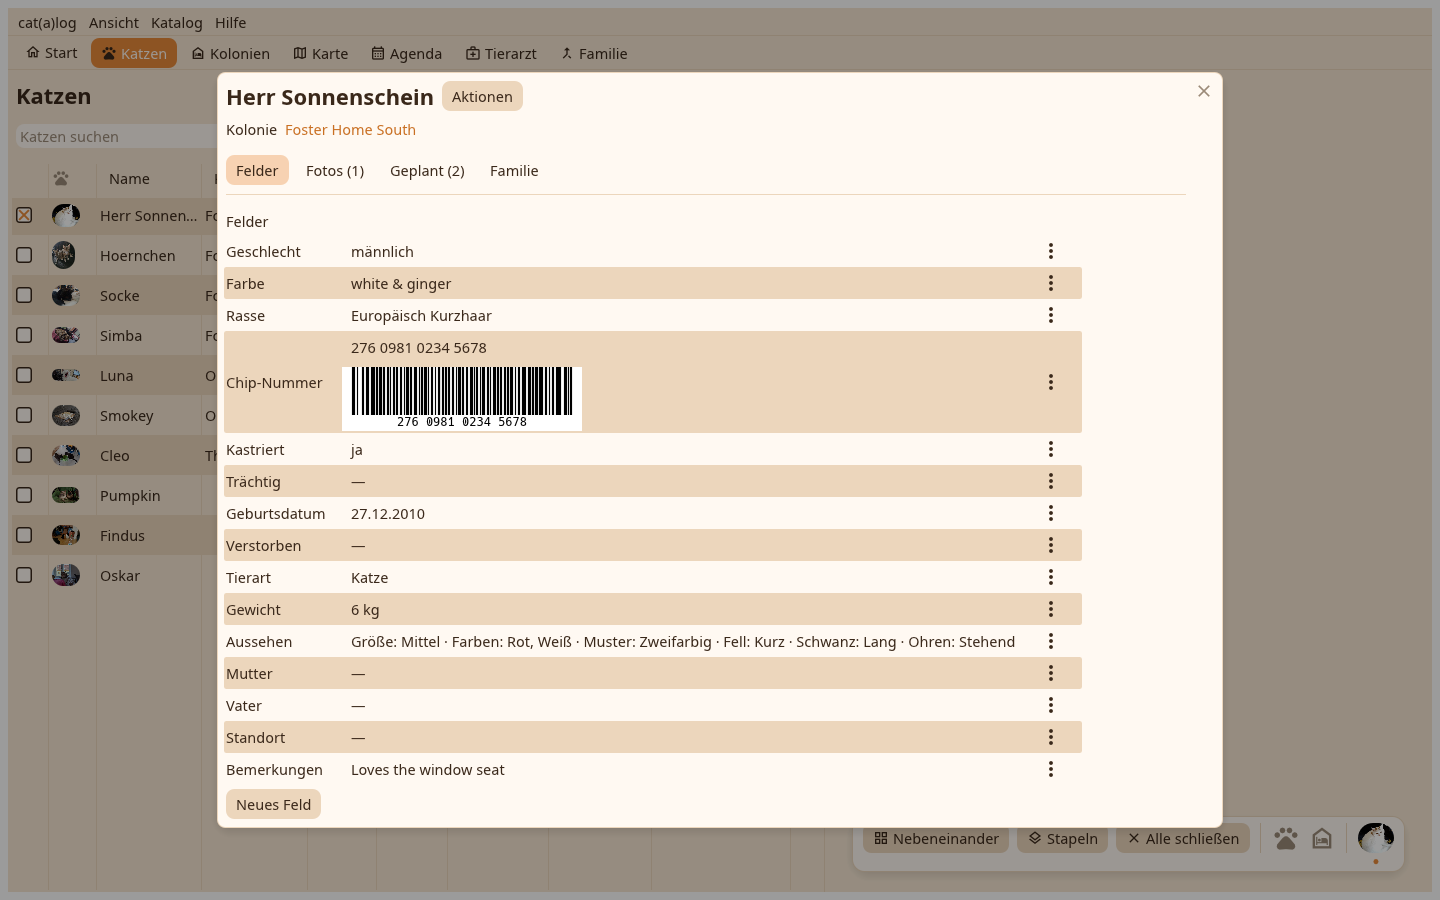Open options menu for Geschlecht field

[1051, 251]
